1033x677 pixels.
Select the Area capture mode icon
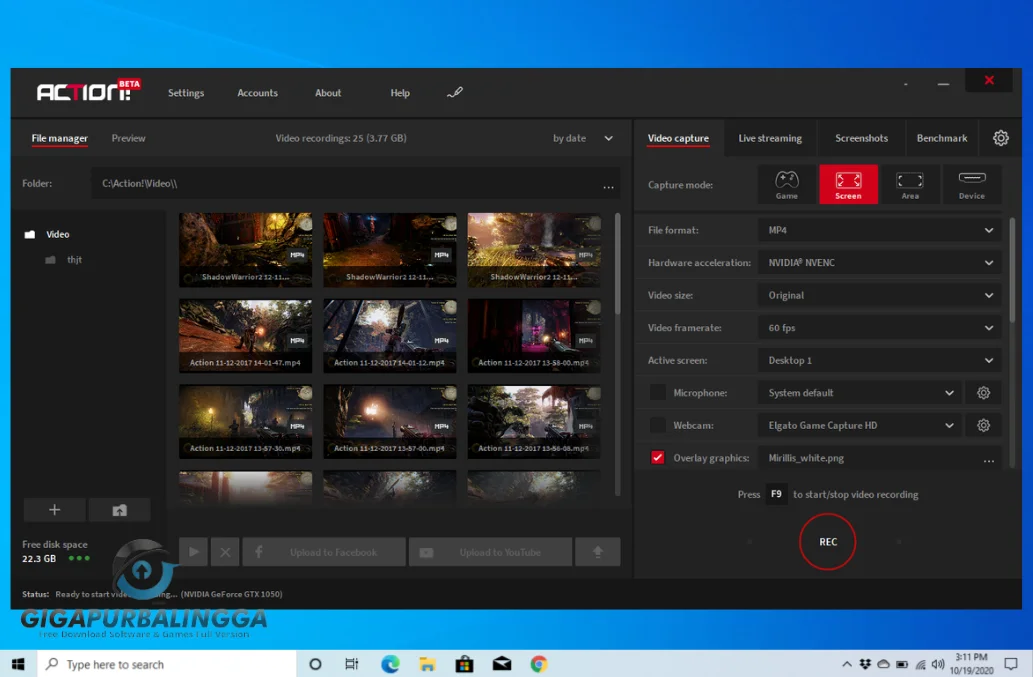tap(909, 184)
